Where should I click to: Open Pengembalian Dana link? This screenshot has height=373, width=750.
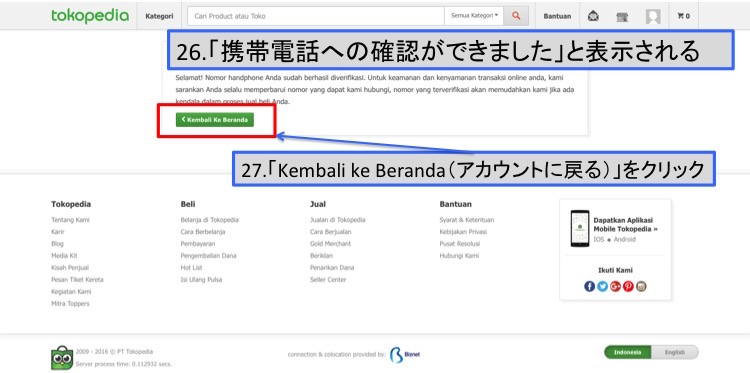click(209, 256)
